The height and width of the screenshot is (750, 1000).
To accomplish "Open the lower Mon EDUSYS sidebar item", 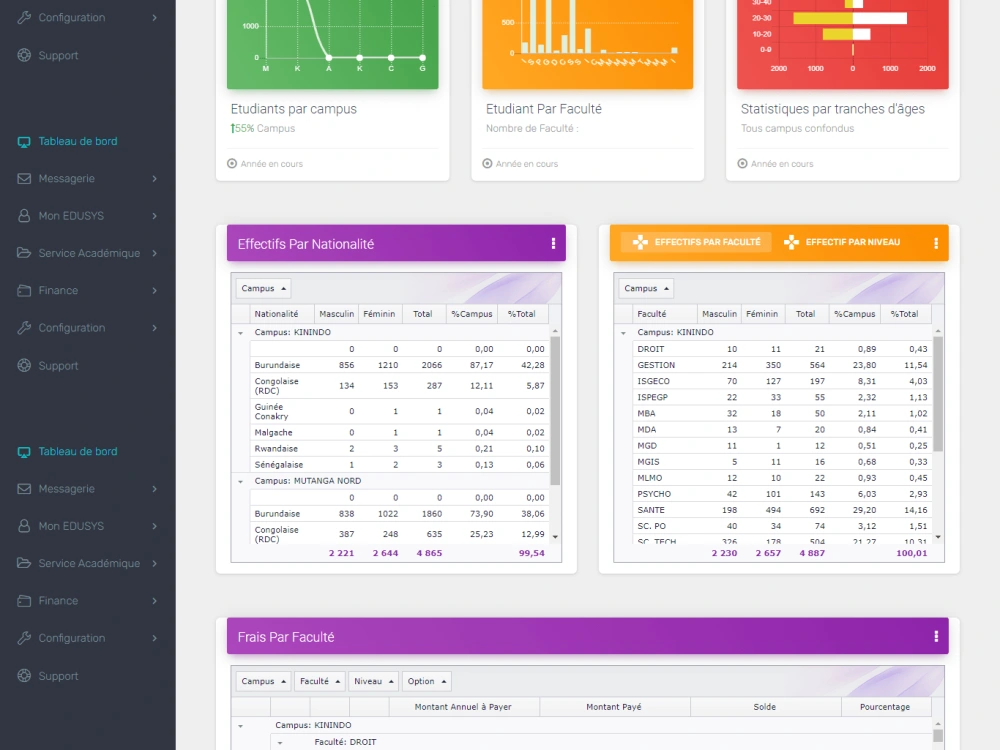I will point(87,526).
